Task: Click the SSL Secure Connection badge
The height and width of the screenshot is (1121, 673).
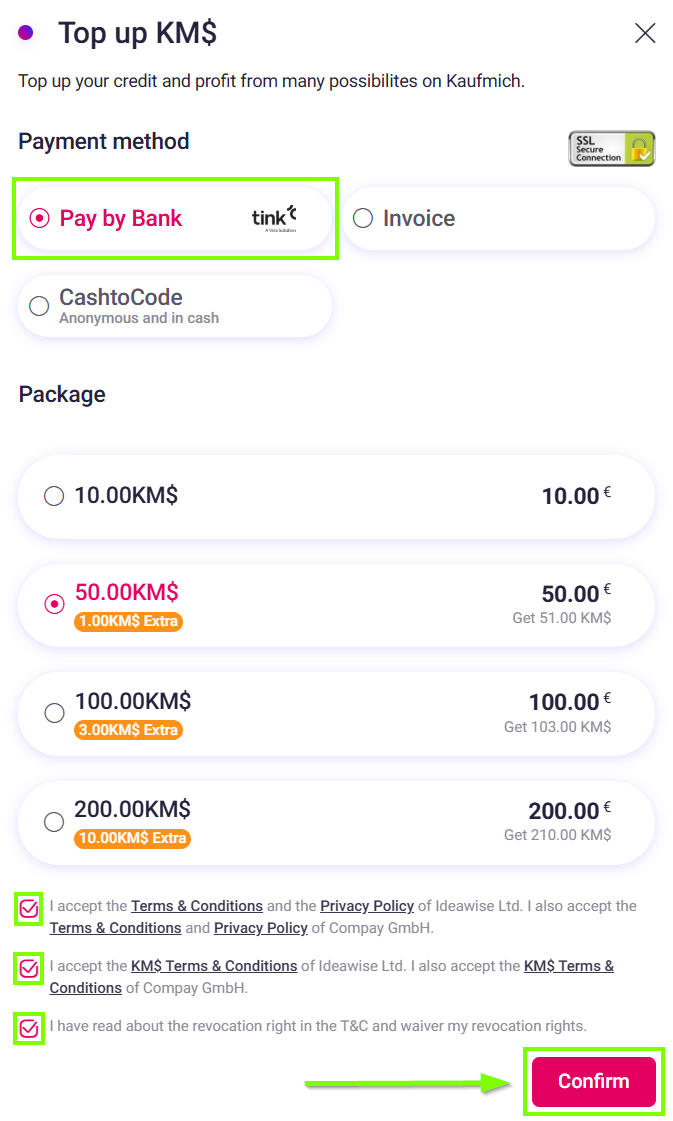Action: click(x=611, y=149)
